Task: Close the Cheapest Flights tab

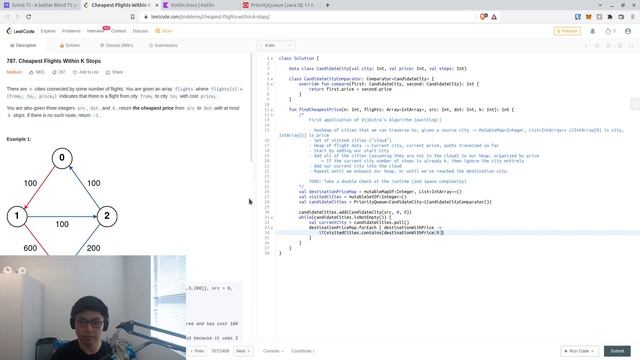Action: (x=157, y=5)
